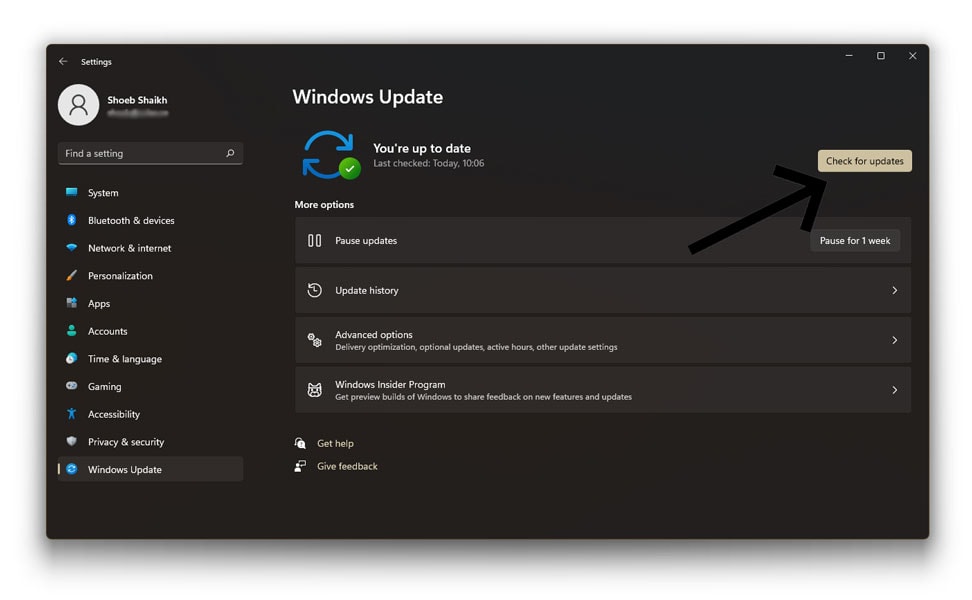The height and width of the screenshot is (600, 972).
Task: Click the search magnifier icon
Action: (x=230, y=153)
